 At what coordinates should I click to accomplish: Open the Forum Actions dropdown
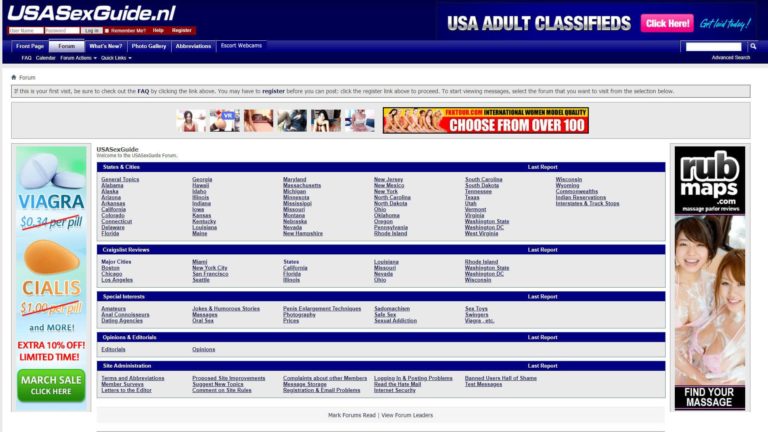[x=78, y=58]
